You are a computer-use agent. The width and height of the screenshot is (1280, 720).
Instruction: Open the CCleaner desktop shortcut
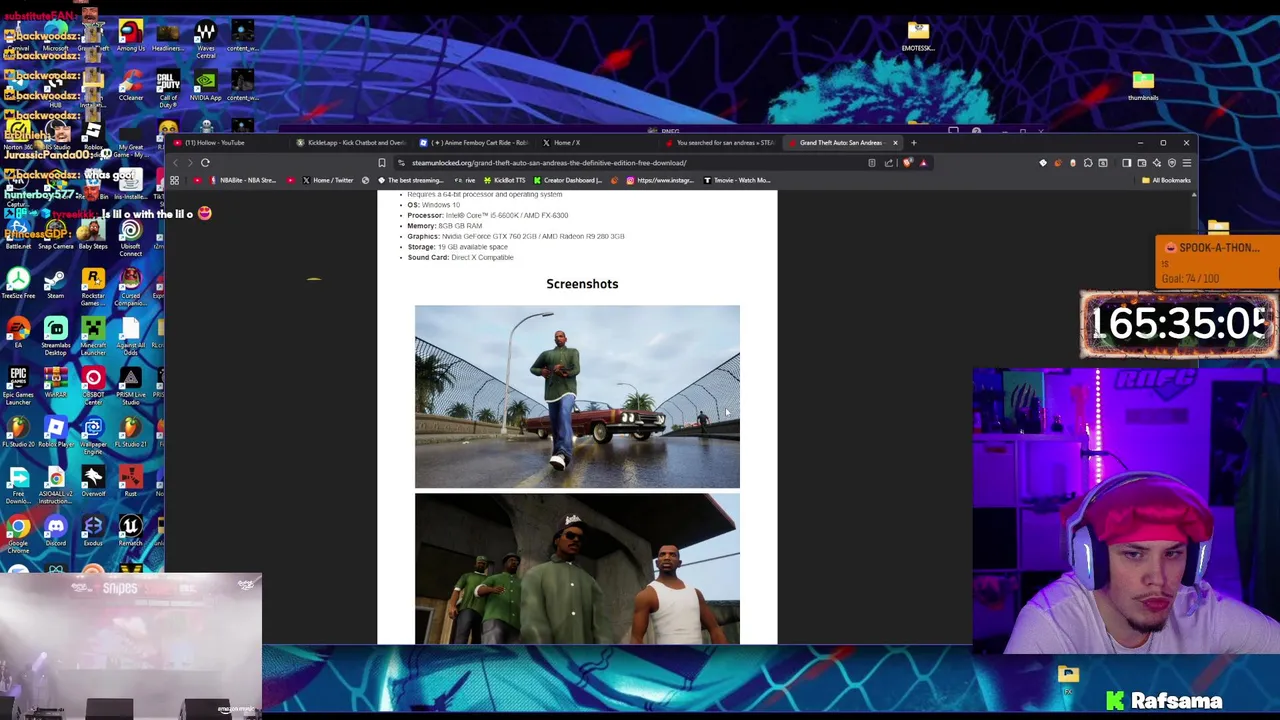(x=130, y=86)
